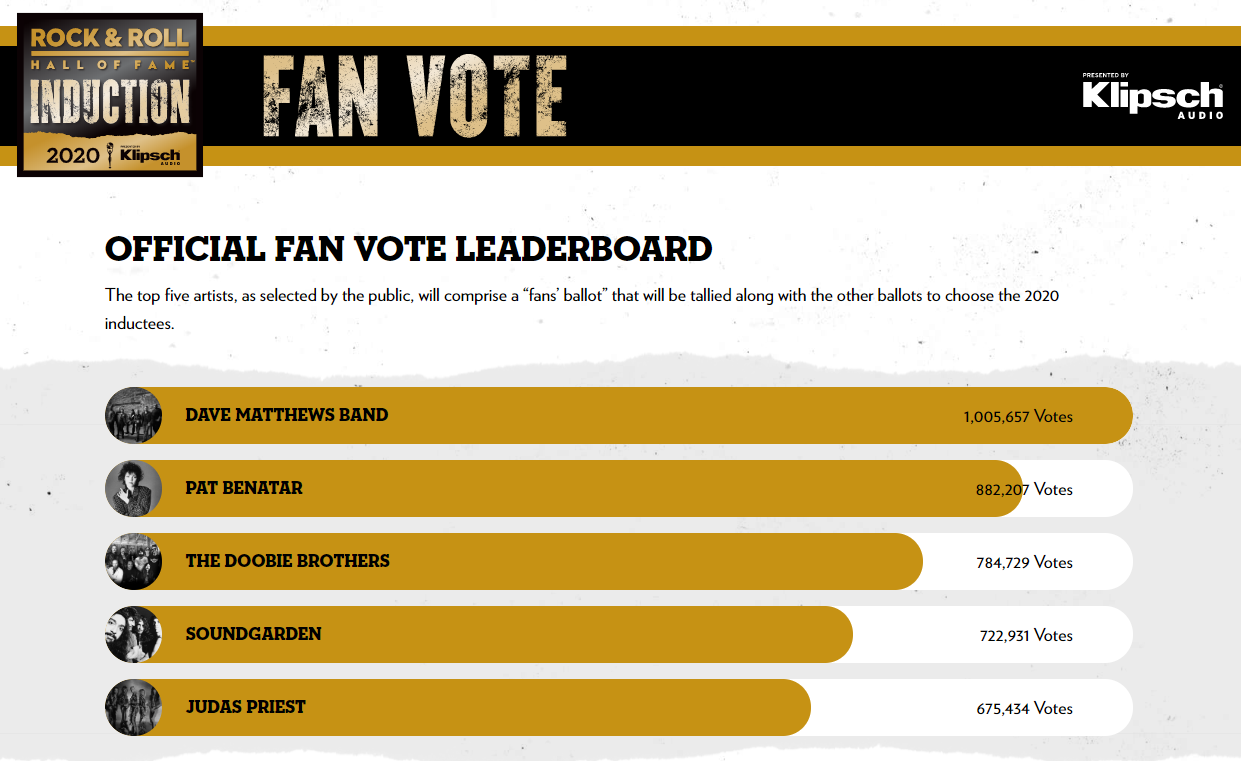Screen dimensions: 1241x761
Task: Click the 722,931 Votes count
Action: [1026, 635]
